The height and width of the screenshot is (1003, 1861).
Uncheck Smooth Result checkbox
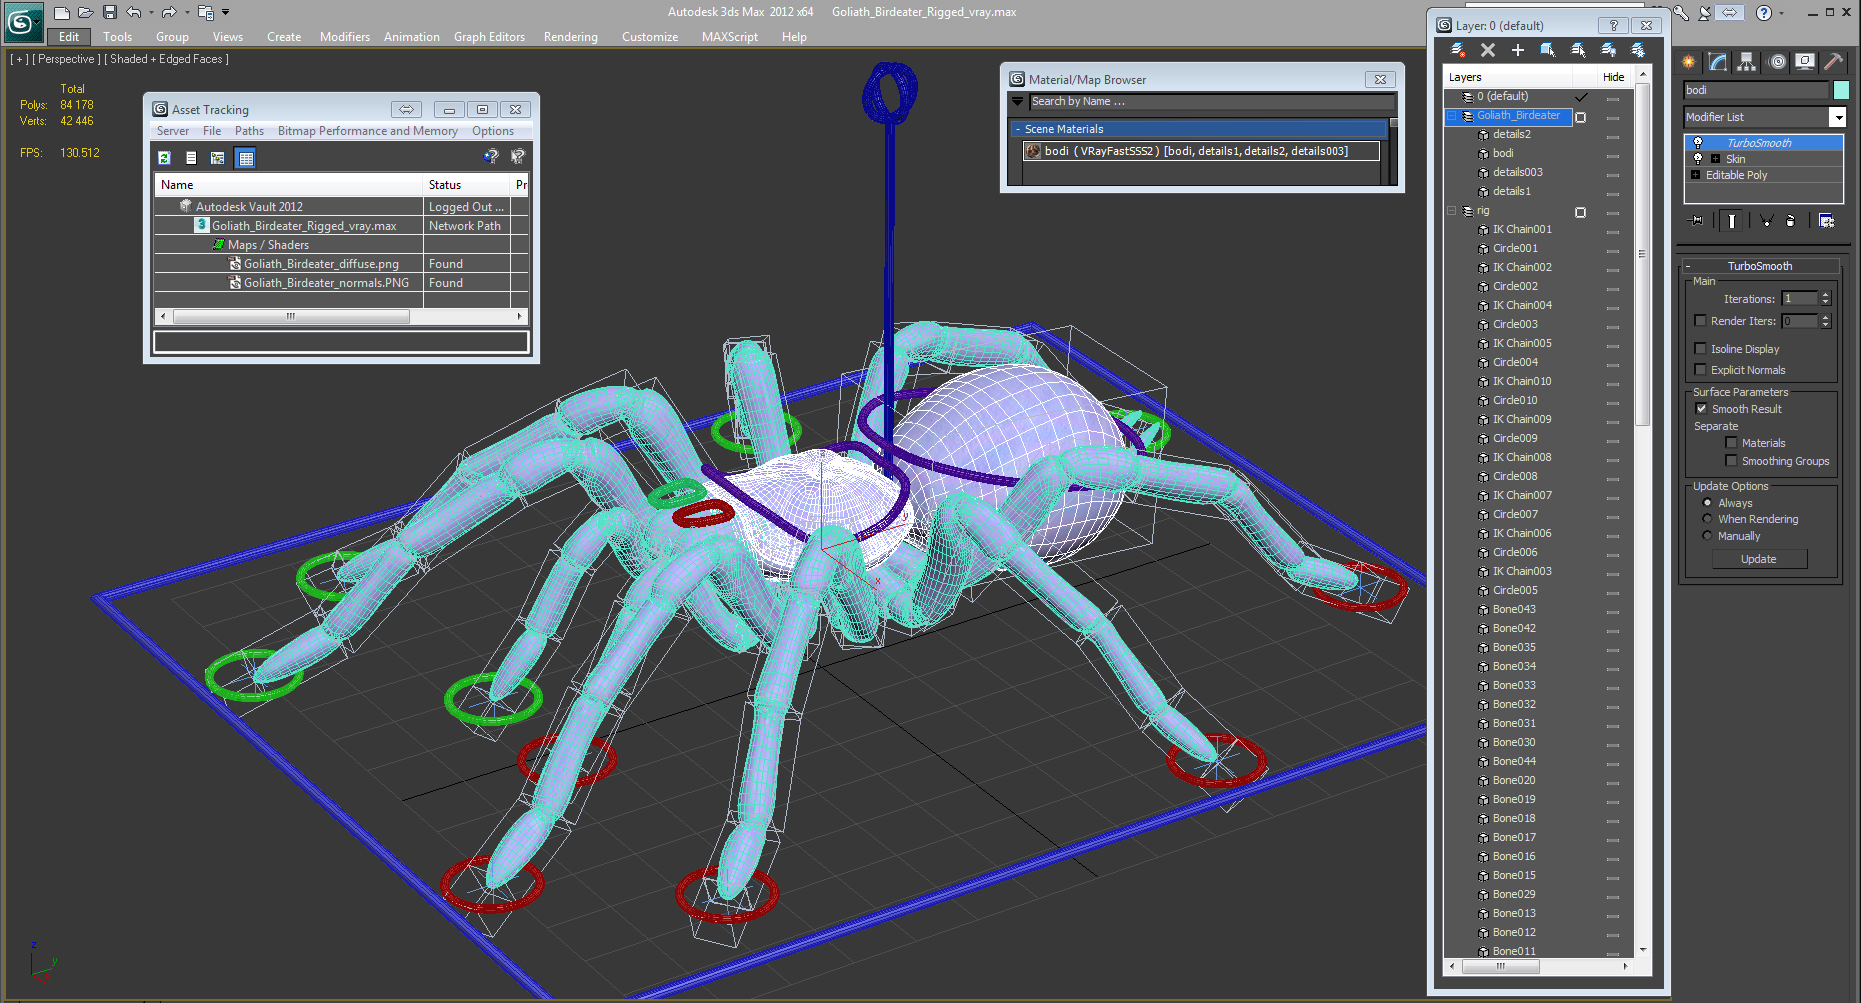1701,409
